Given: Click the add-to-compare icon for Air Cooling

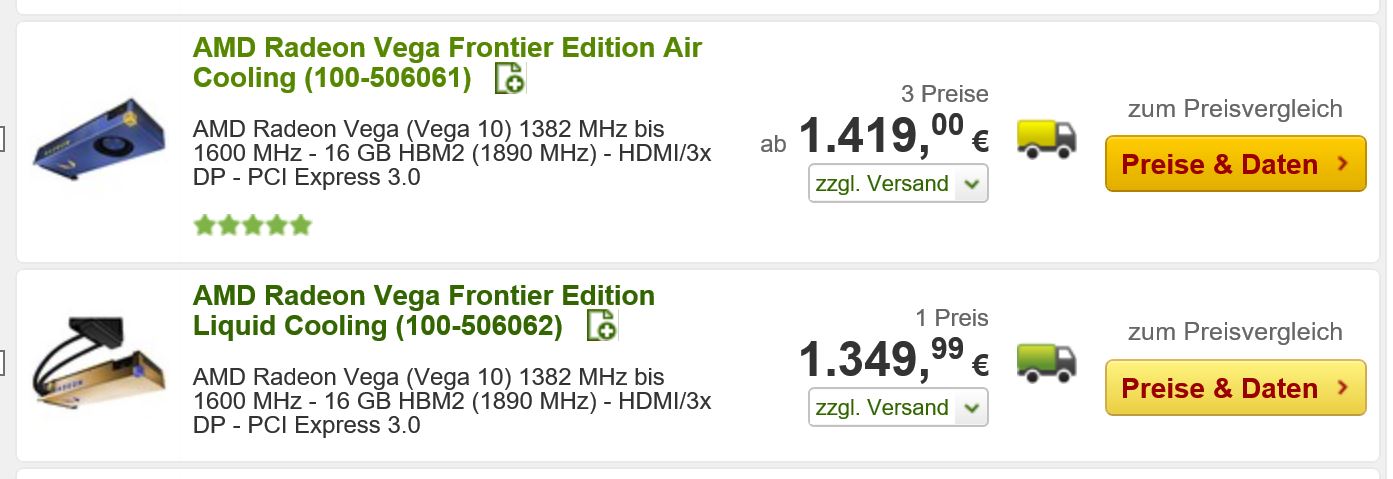Looking at the screenshot, I should pyautogui.click(x=510, y=78).
